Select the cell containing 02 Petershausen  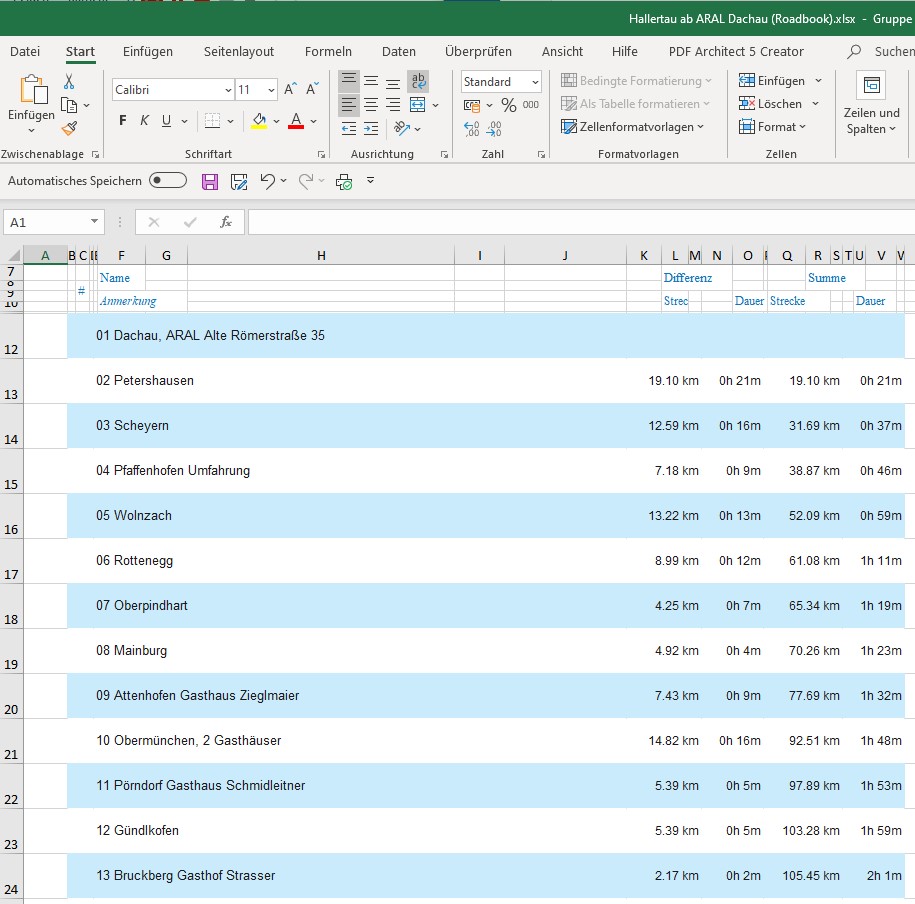(x=145, y=381)
